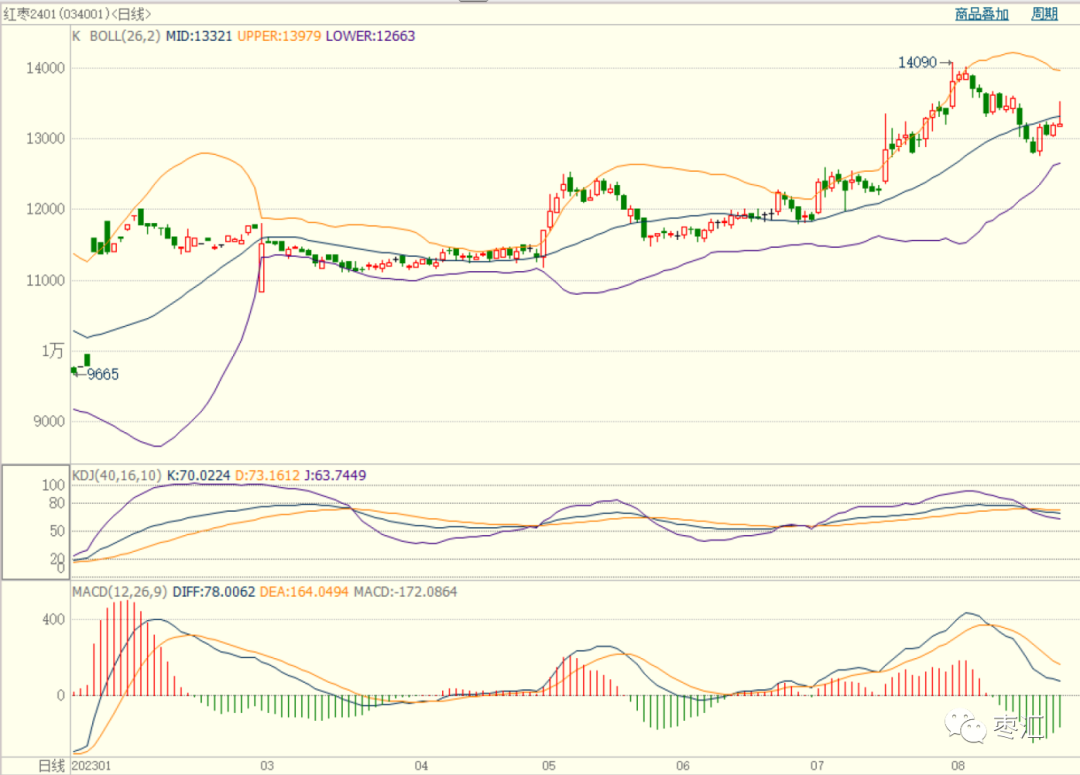Click the 08 month axis label
Image resolution: width=1080 pixels, height=775 pixels.
[x=958, y=765]
